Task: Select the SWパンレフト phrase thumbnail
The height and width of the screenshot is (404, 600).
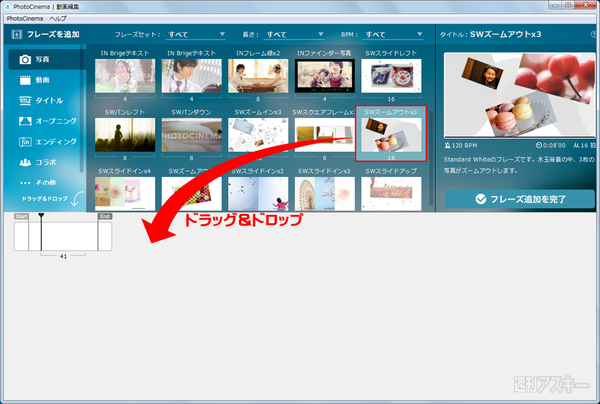Action: click(x=125, y=135)
